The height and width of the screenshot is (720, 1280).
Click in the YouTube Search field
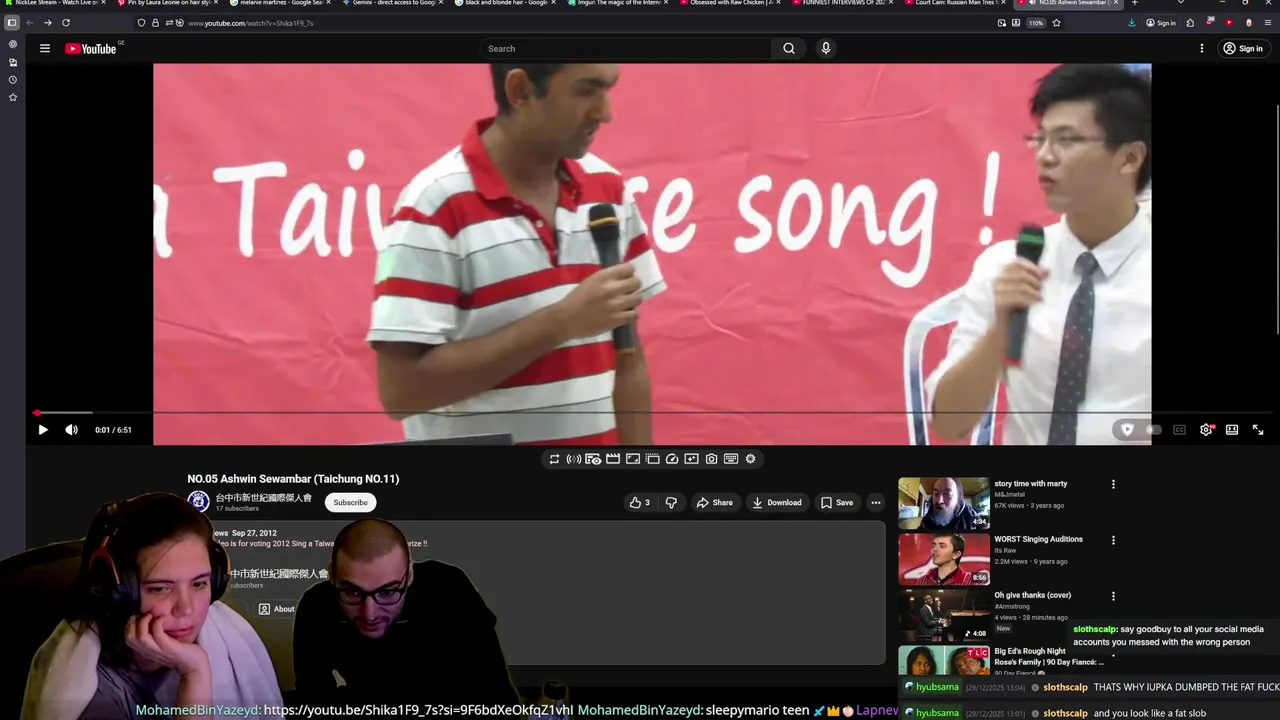pos(626,48)
